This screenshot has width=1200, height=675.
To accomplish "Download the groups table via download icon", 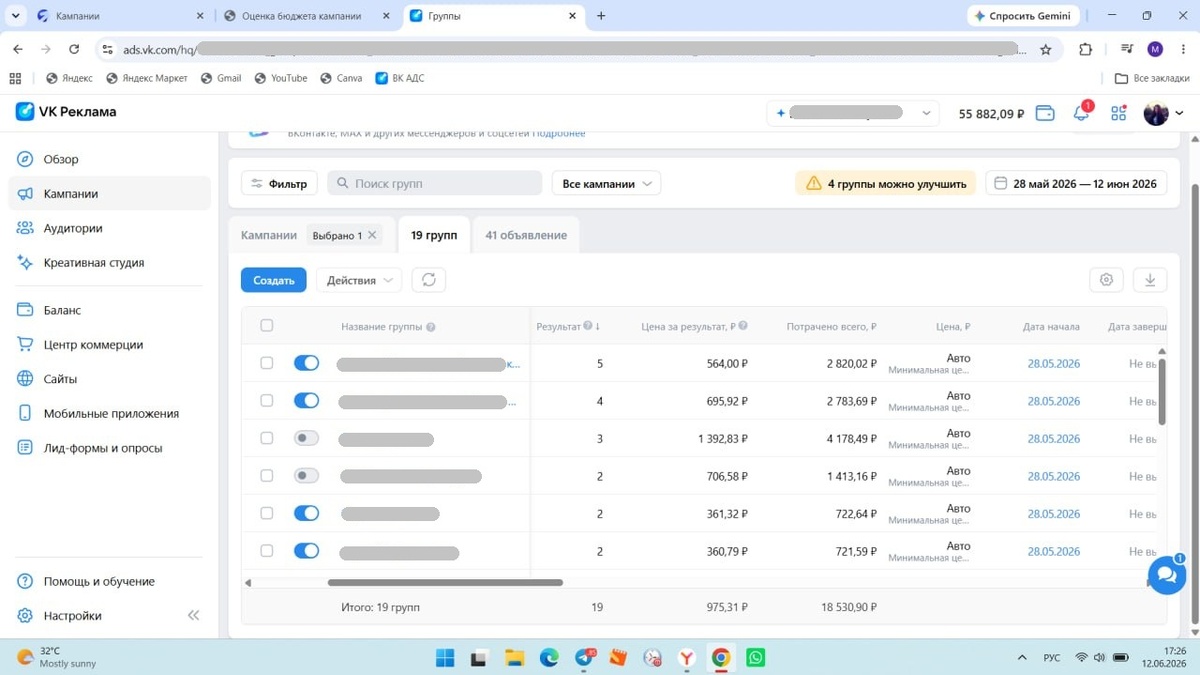I will click(x=1150, y=280).
